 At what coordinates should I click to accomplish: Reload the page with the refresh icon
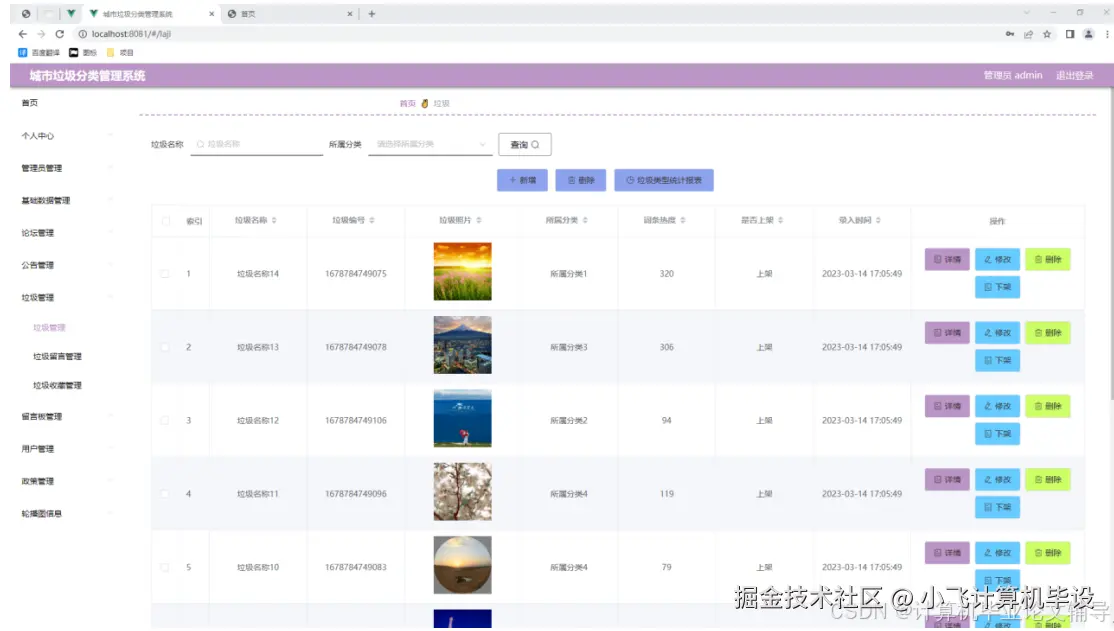pos(60,33)
